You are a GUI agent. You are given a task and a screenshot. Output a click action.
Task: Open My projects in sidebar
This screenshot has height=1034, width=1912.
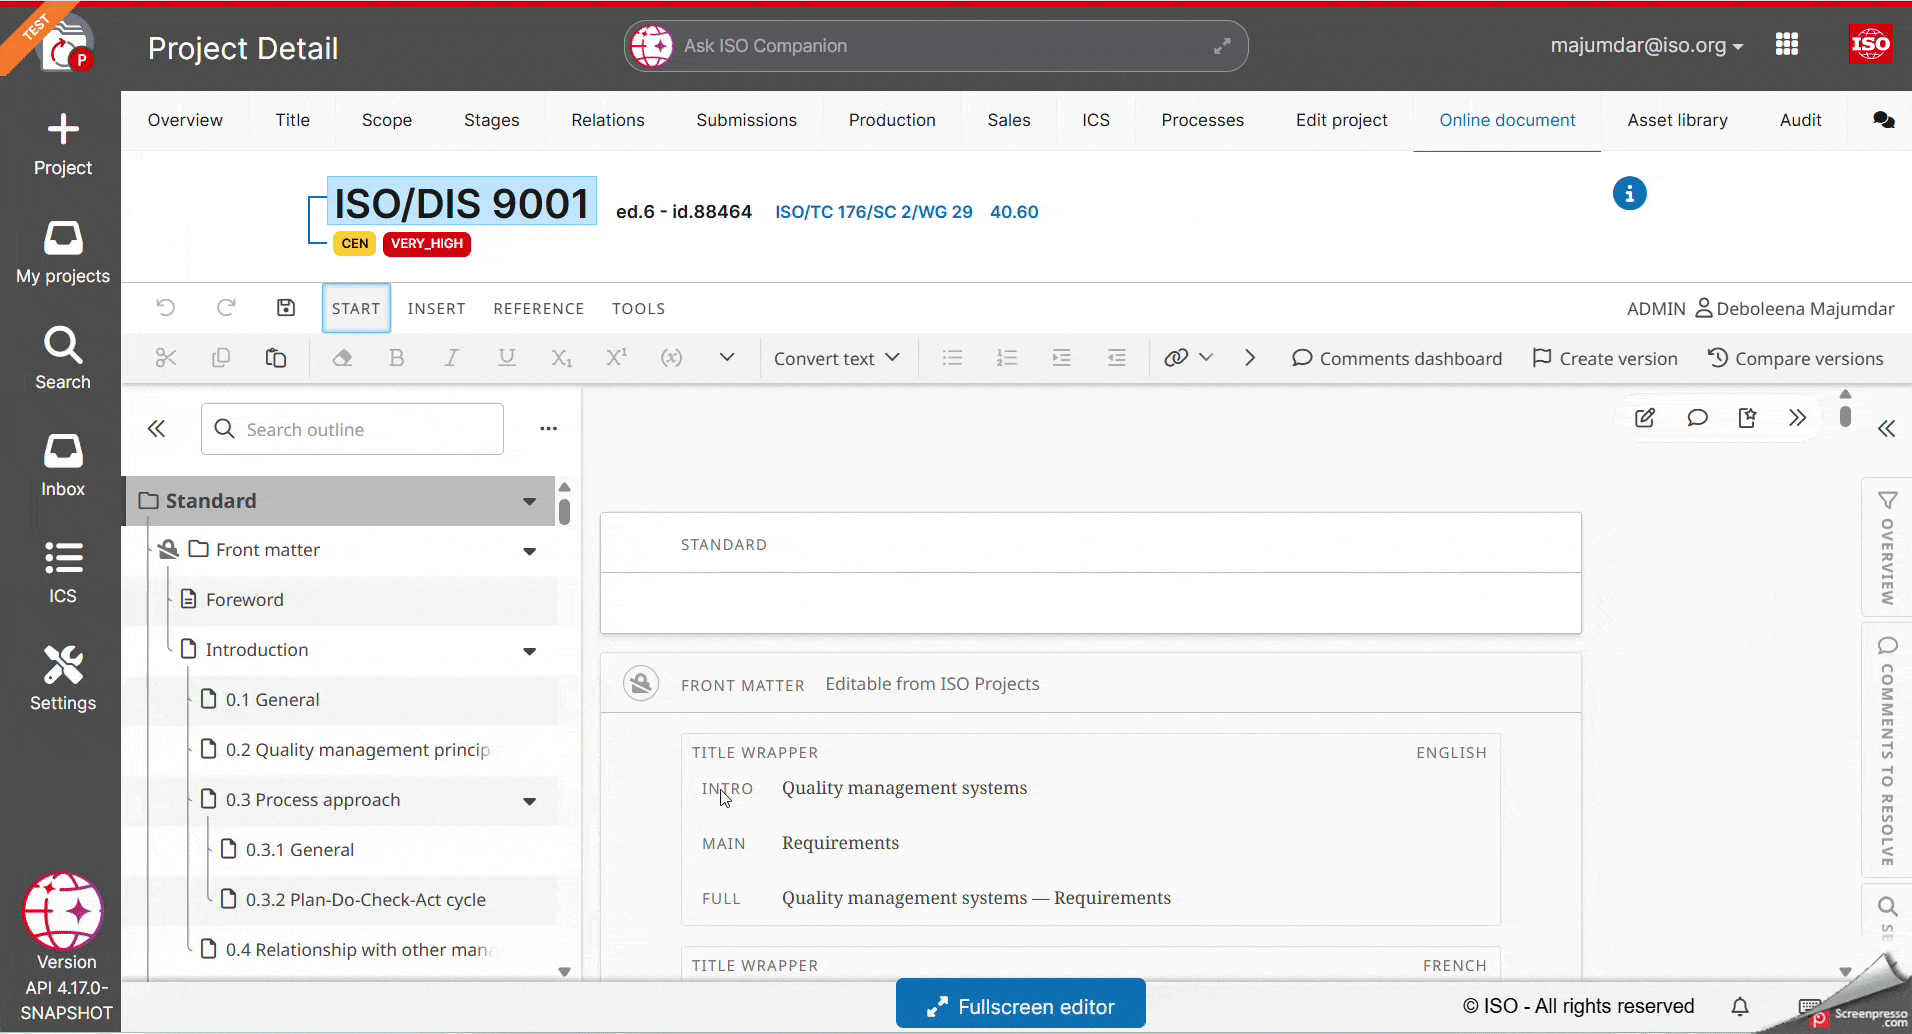[63, 252]
